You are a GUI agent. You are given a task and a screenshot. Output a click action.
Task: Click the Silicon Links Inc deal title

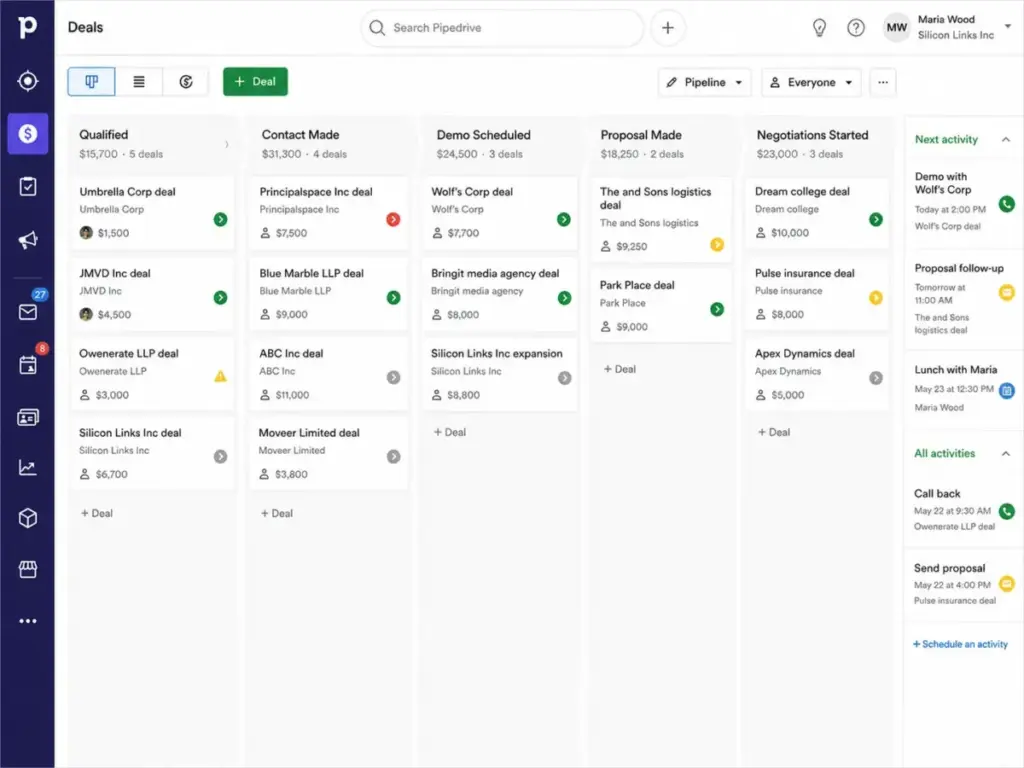(130, 432)
